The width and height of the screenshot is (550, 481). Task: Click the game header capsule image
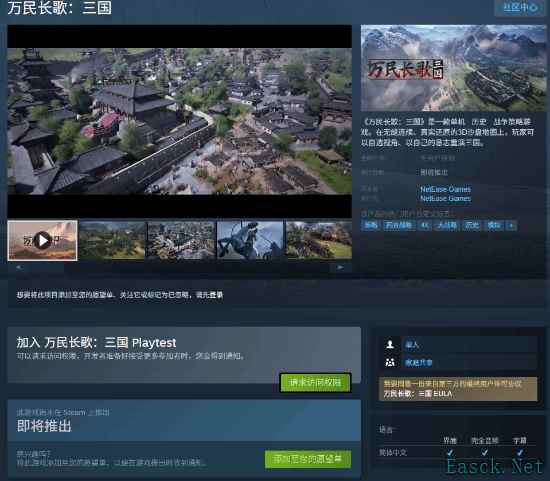click(x=453, y=68)
